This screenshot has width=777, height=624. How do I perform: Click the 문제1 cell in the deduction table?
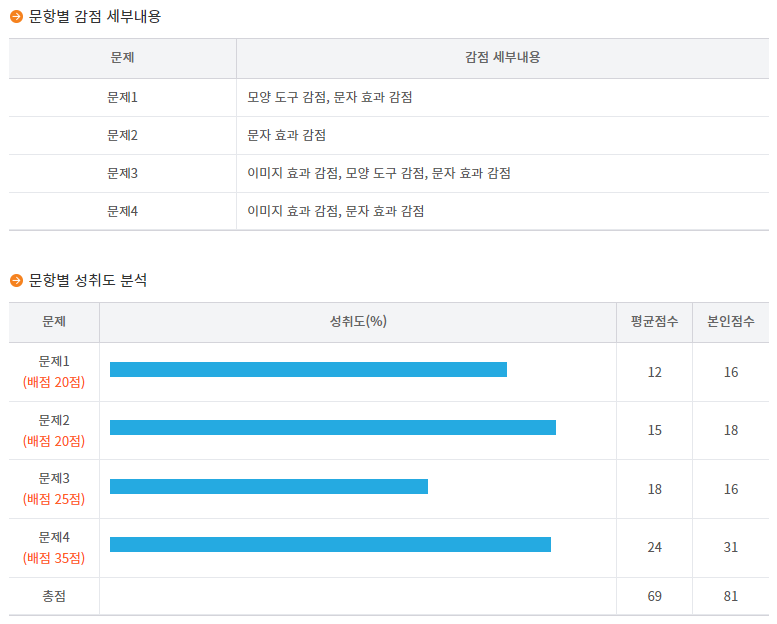(x=122, y=97)
